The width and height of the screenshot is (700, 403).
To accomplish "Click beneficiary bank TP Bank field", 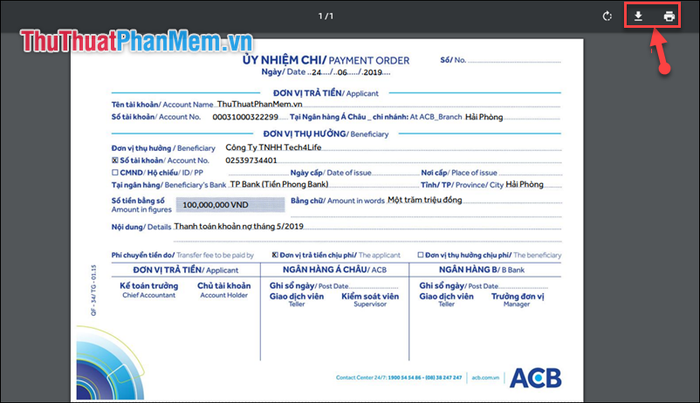I will coord(279,184).
